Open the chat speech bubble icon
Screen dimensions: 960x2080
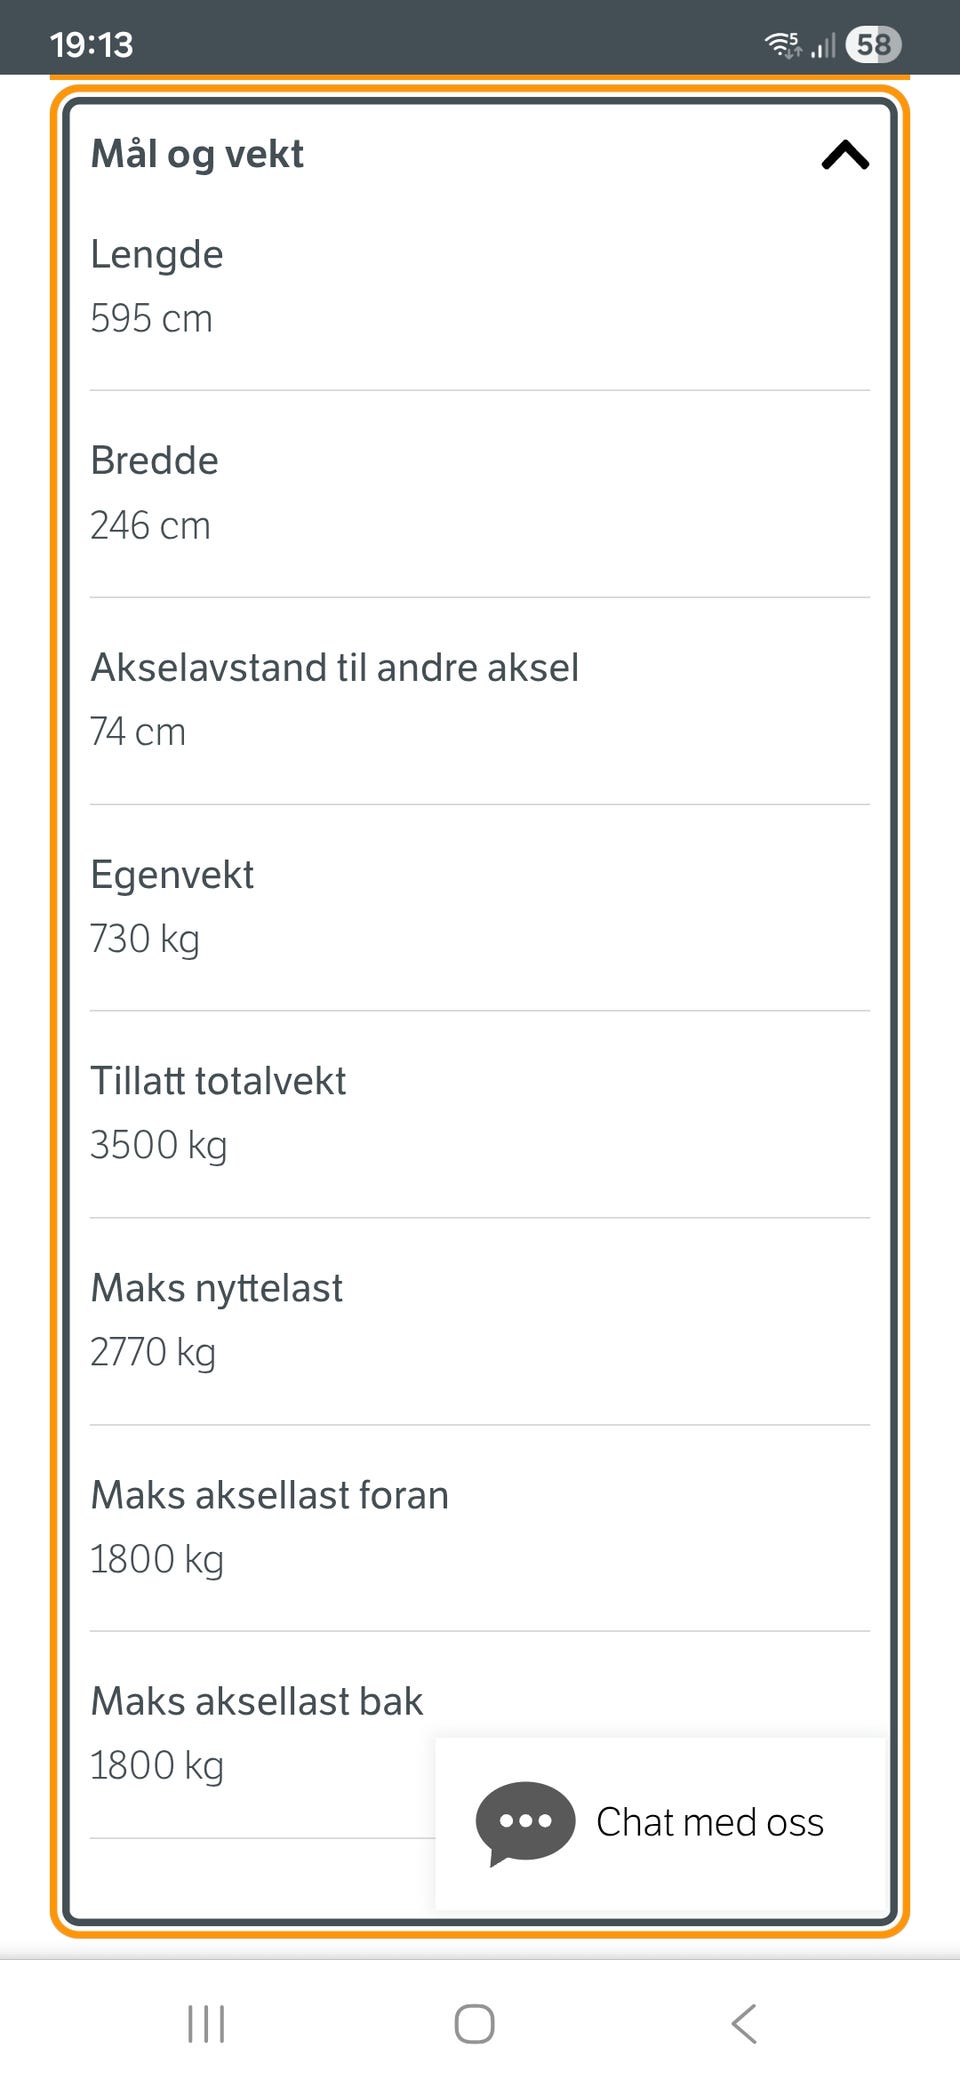coord(525,1822)
